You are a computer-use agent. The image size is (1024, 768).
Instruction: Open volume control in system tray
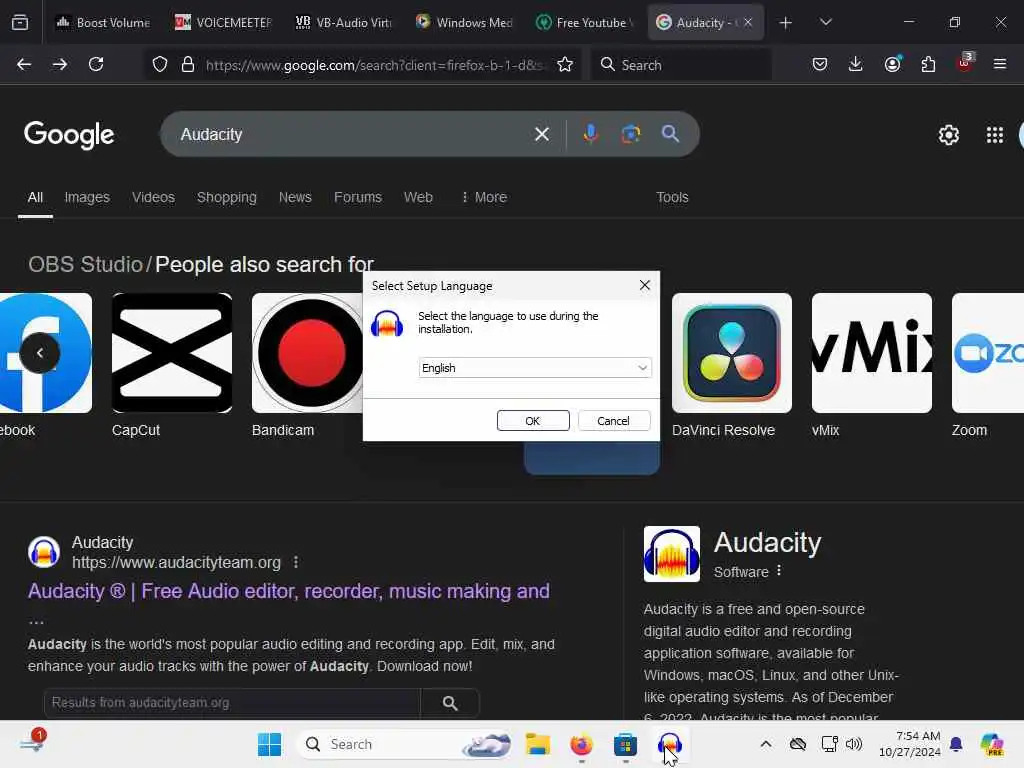pyautogui.click(x=854, y=744)
